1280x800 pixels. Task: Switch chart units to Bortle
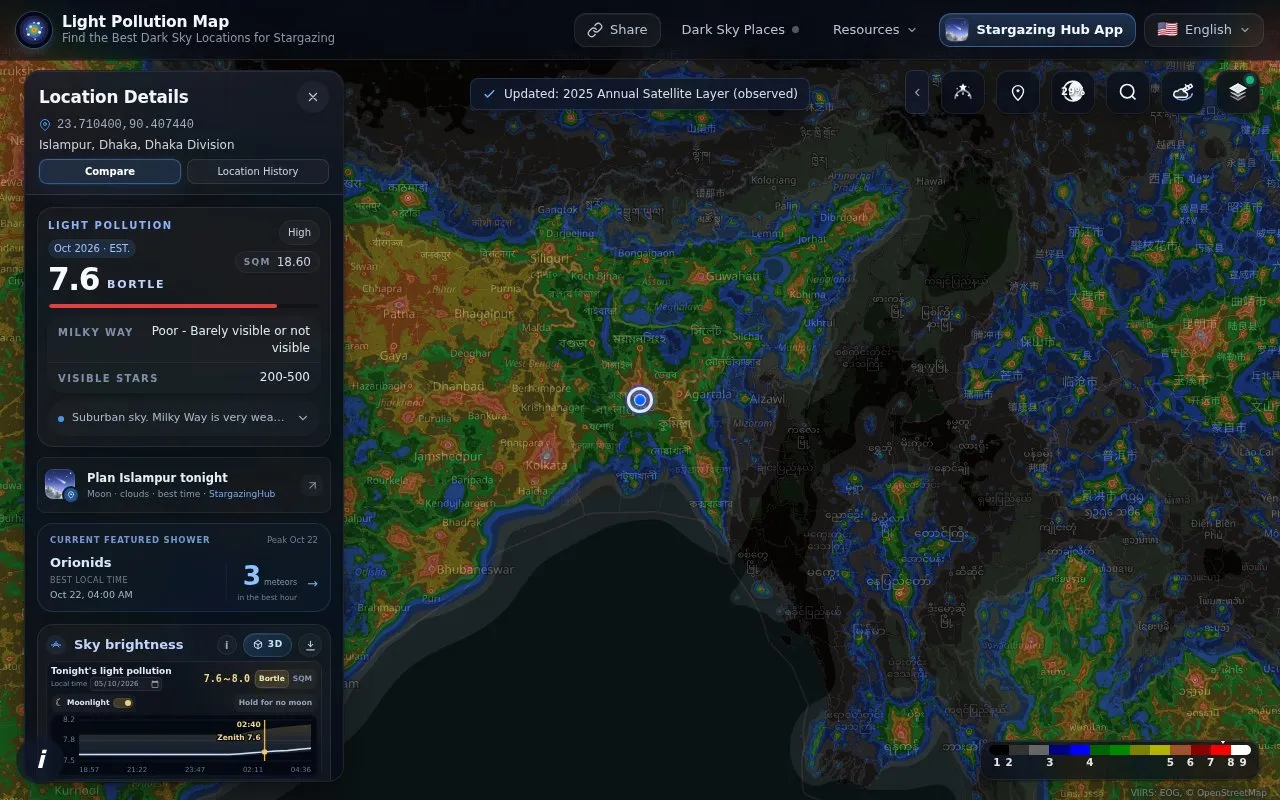(272, 678)
